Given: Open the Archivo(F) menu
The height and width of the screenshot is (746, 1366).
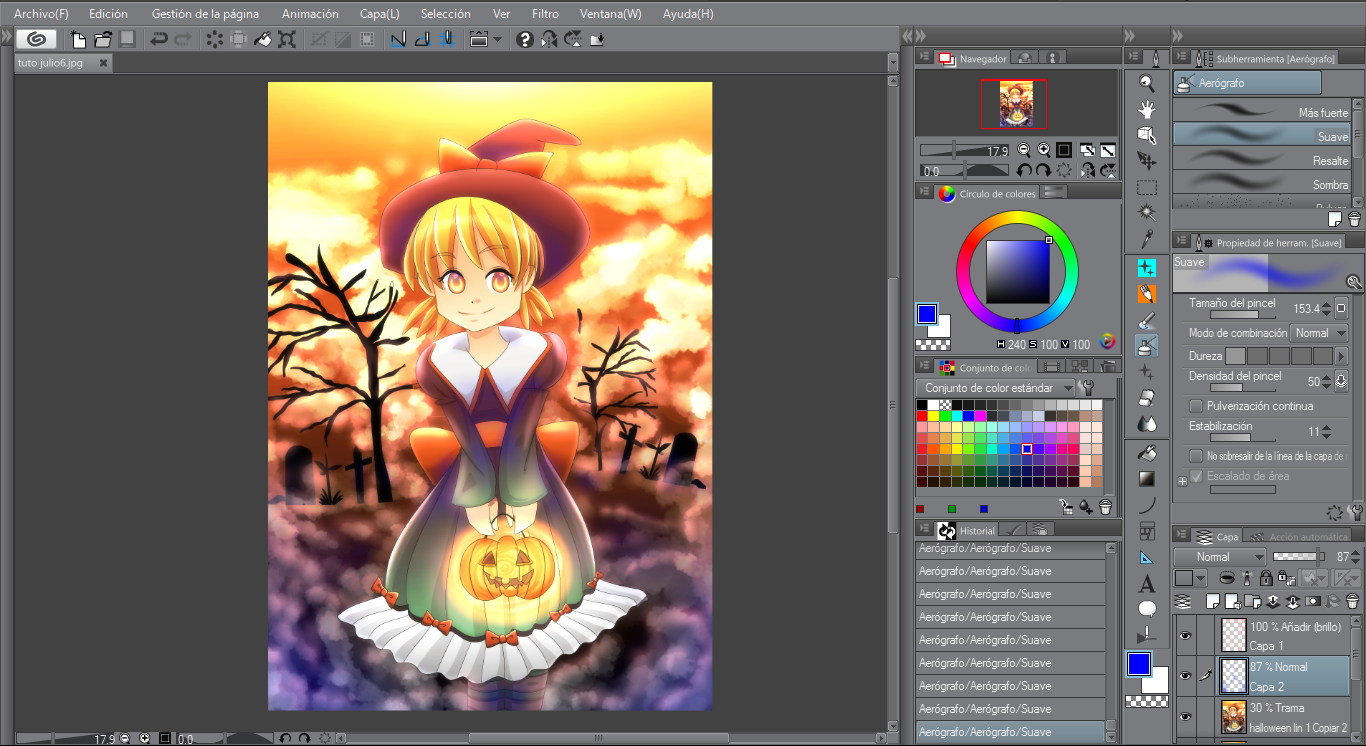Looking at the screenshot, I should click(41, 14).
